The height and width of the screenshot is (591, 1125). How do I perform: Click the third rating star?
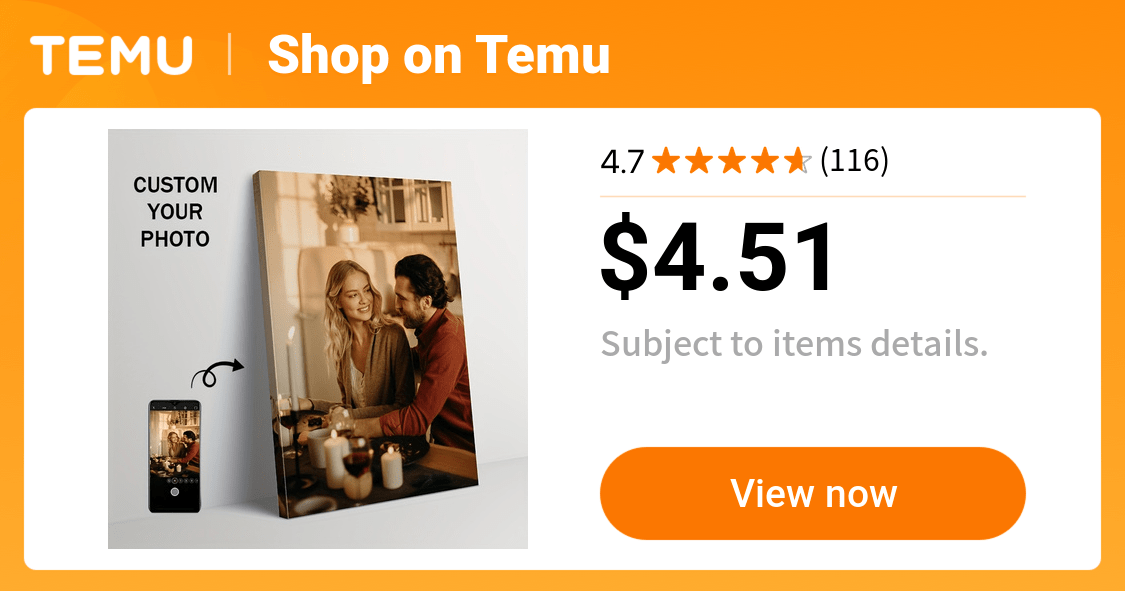[x=731, y=161]
